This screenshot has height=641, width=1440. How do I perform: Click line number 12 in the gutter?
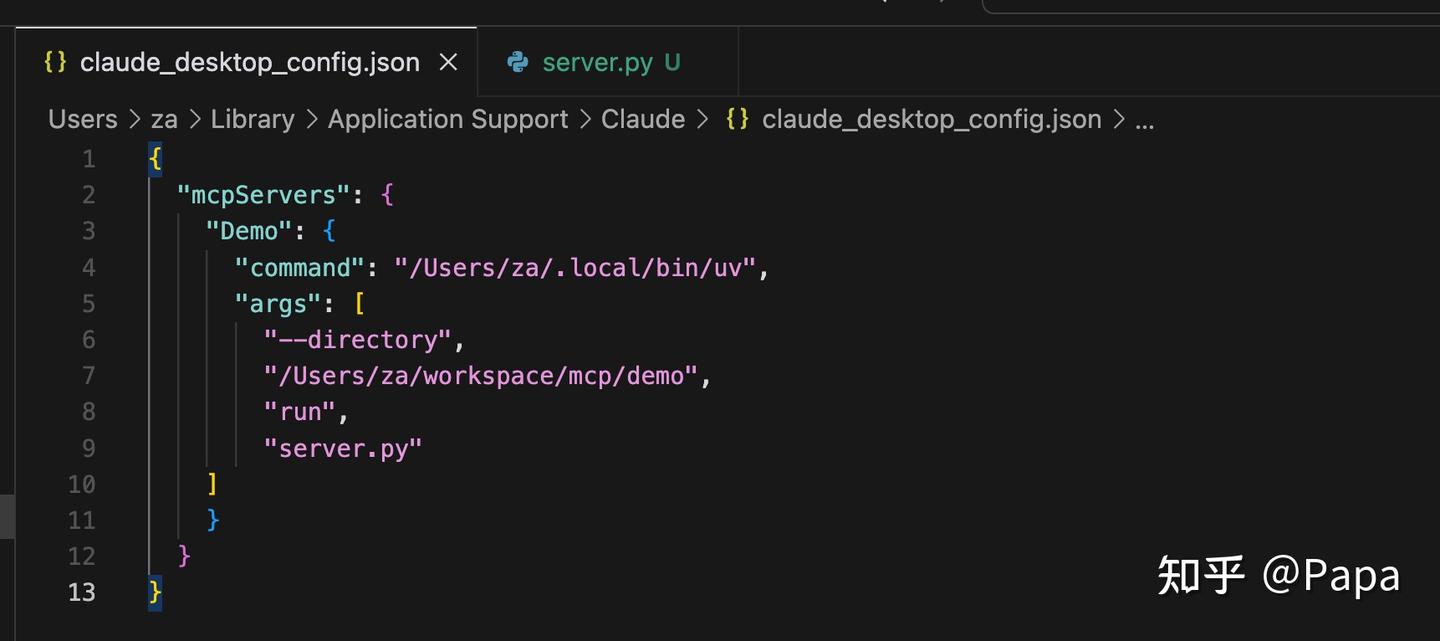tap(82, 556)
